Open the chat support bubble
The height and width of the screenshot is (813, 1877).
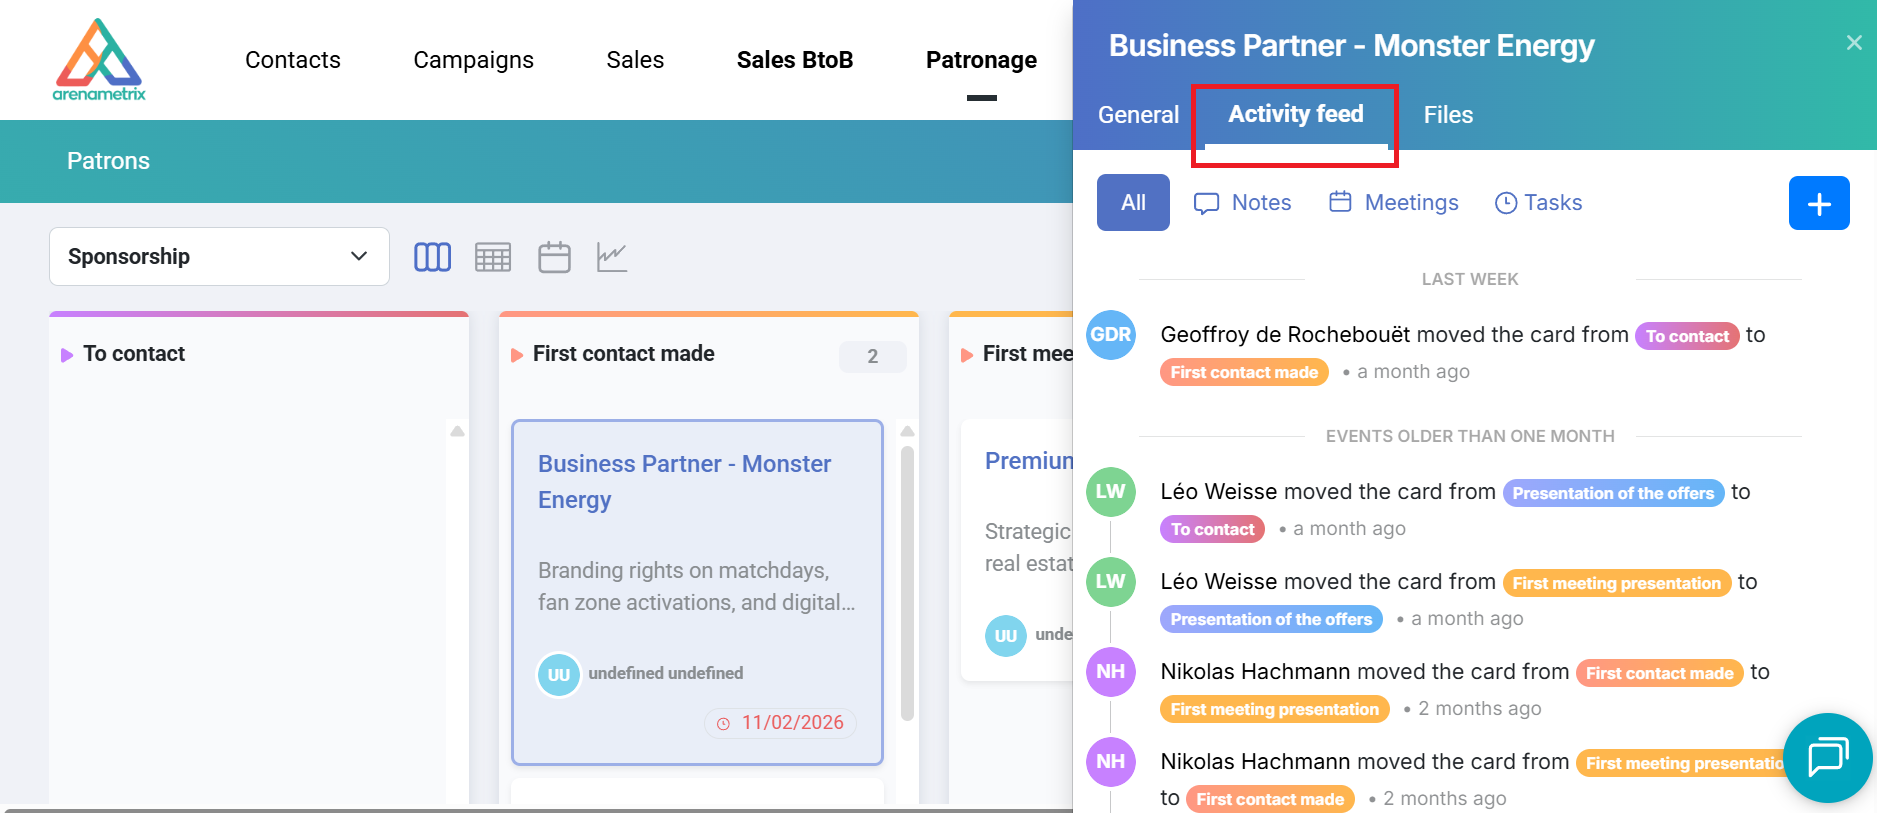point(1827,757)
